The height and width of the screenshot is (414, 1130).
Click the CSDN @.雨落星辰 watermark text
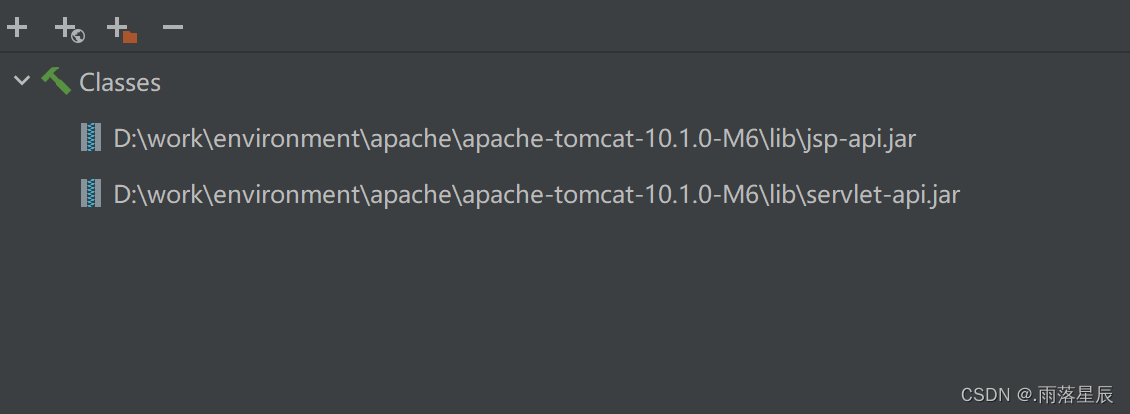click(1038, 394)
